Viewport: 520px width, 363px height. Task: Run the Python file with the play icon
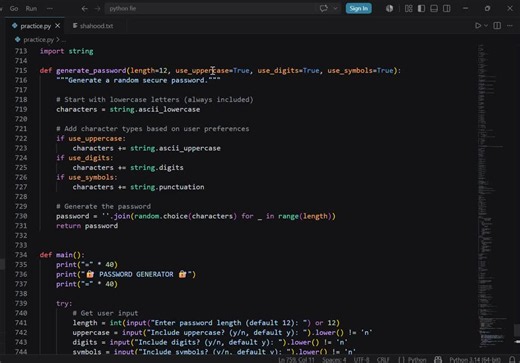pos(478,26)
